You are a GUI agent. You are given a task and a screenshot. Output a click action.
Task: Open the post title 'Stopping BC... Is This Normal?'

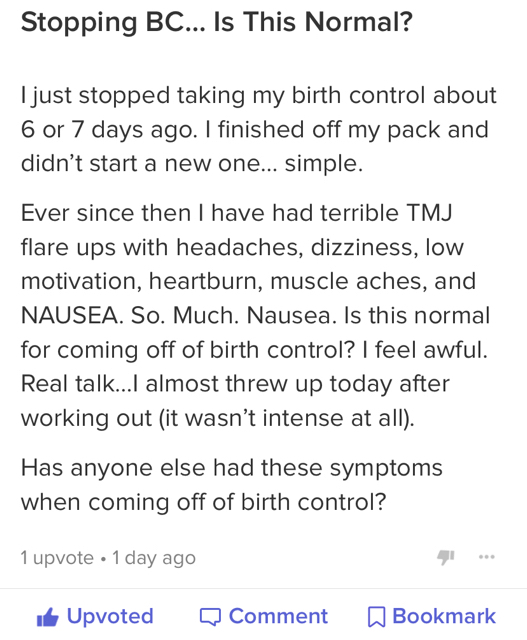pos(217,22)
